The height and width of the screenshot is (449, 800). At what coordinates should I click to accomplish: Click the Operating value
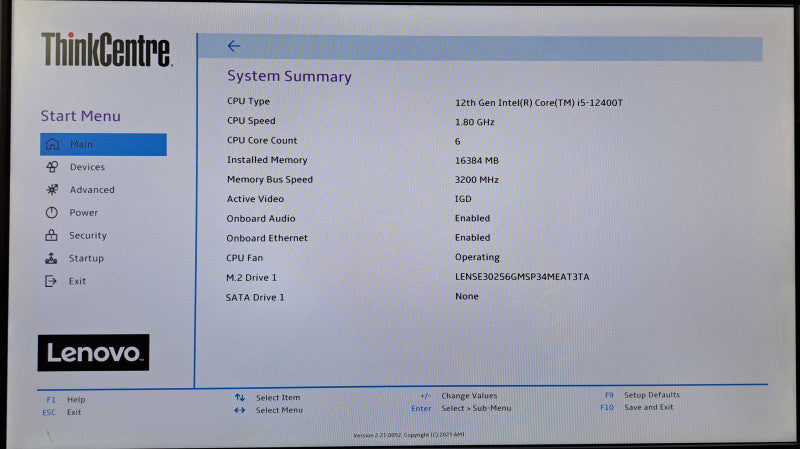[477, 257]
